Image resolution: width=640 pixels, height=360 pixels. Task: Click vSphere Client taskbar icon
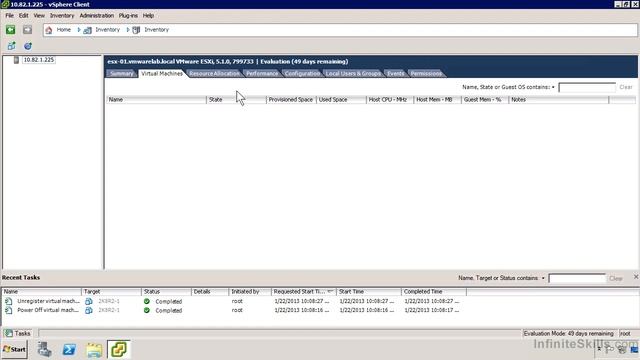119,349
